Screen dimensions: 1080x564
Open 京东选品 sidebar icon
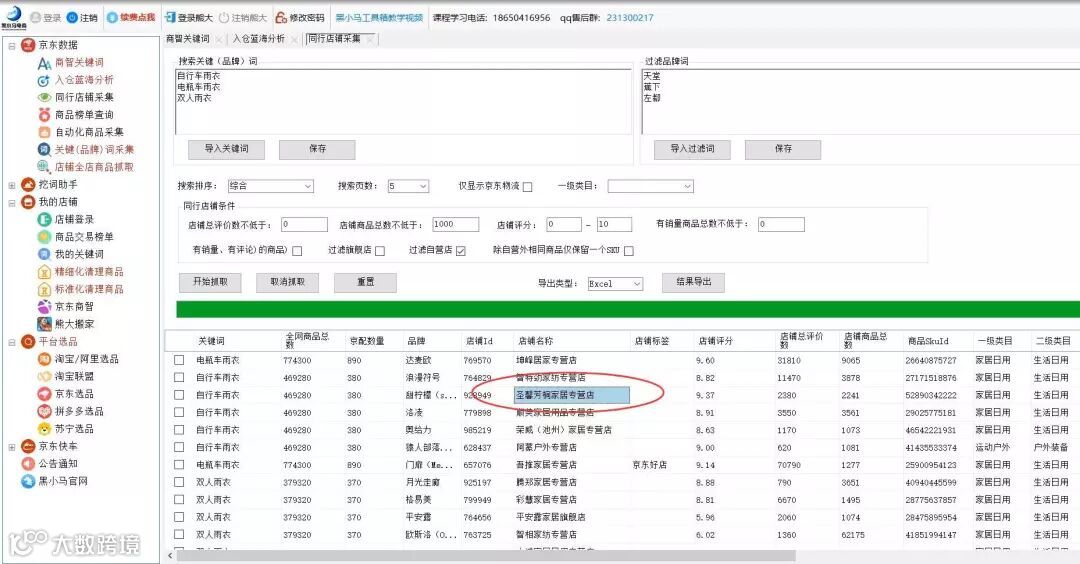[44, 394]
